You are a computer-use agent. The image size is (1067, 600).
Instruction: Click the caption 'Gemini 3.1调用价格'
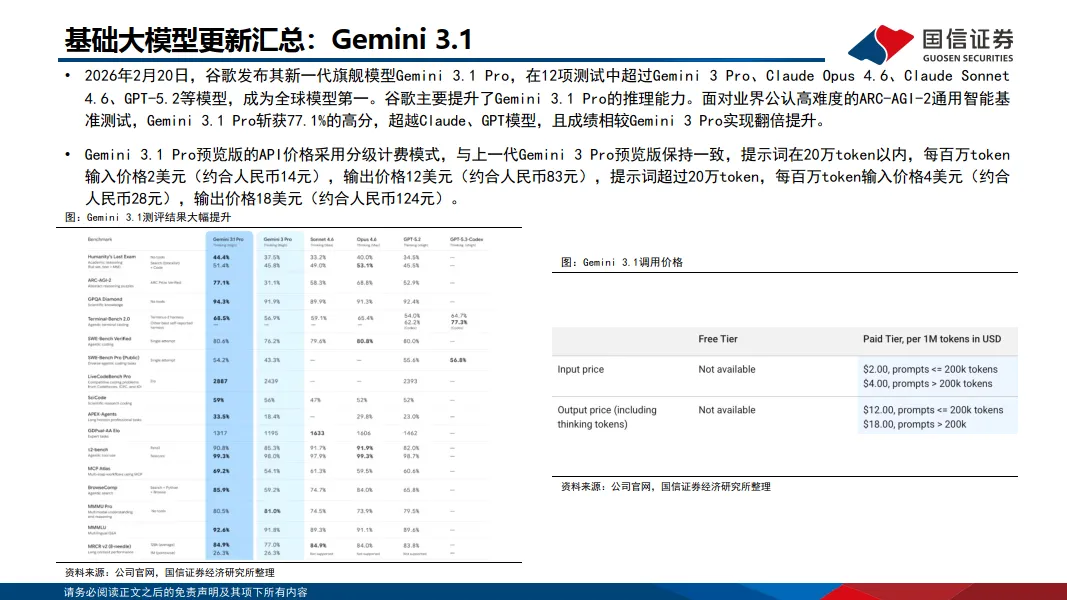coord(622,262)
